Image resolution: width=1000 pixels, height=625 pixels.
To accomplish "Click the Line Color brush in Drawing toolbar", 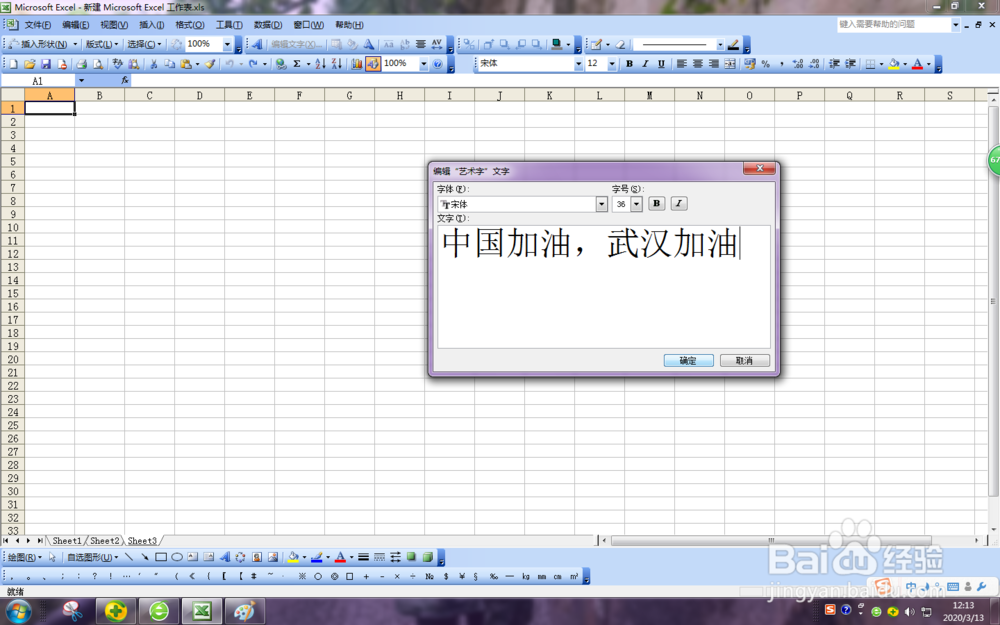I will [x=317, y=557].
